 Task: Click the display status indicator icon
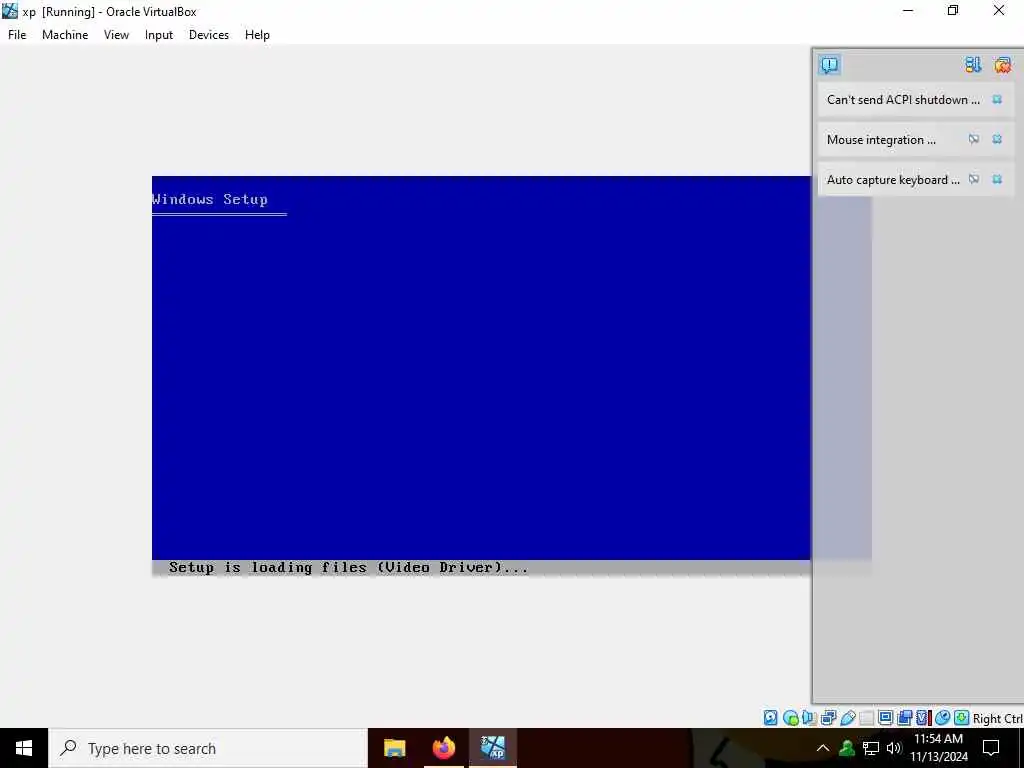pos(886,717)
